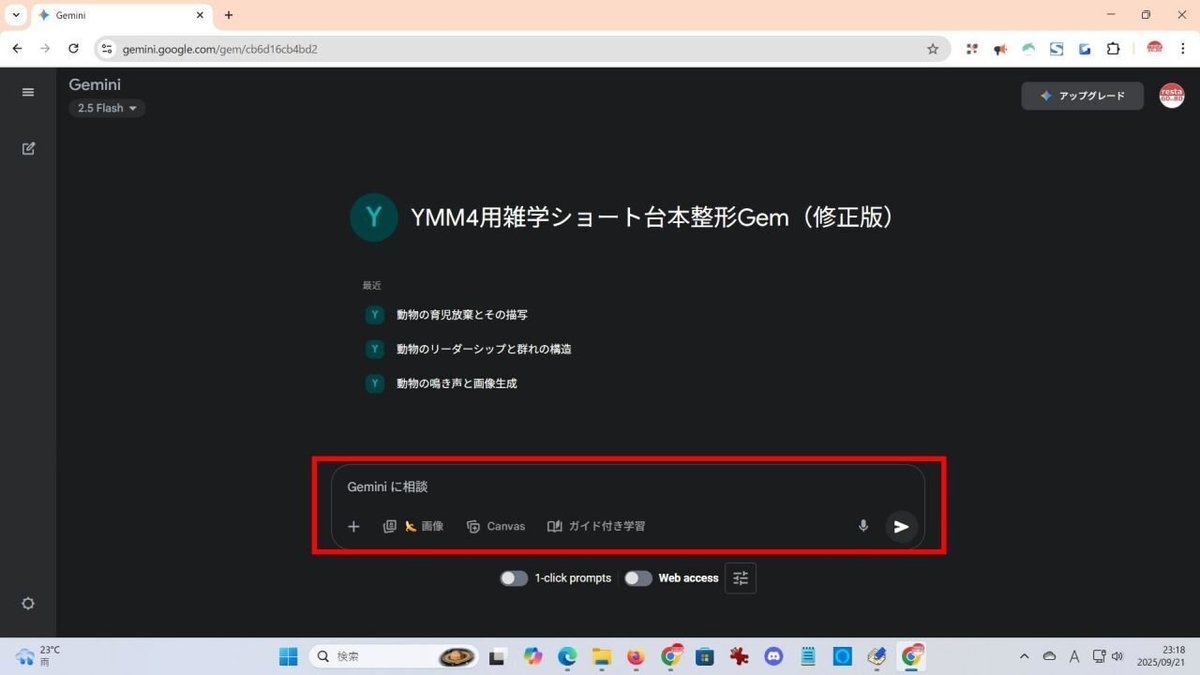Open the tune settings next to Web access
This screenshot has width=1200, height=675.
(x=740, y=578)
